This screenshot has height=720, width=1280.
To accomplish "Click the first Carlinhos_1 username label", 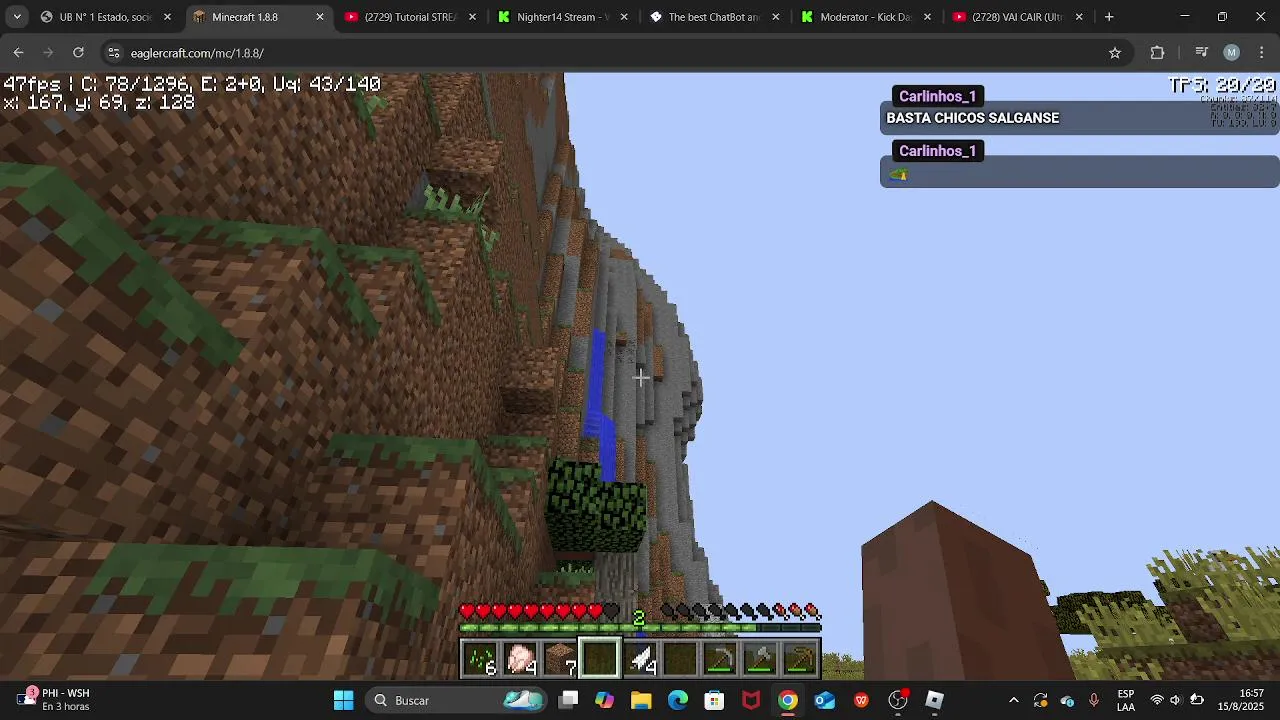I will (937, 96).
